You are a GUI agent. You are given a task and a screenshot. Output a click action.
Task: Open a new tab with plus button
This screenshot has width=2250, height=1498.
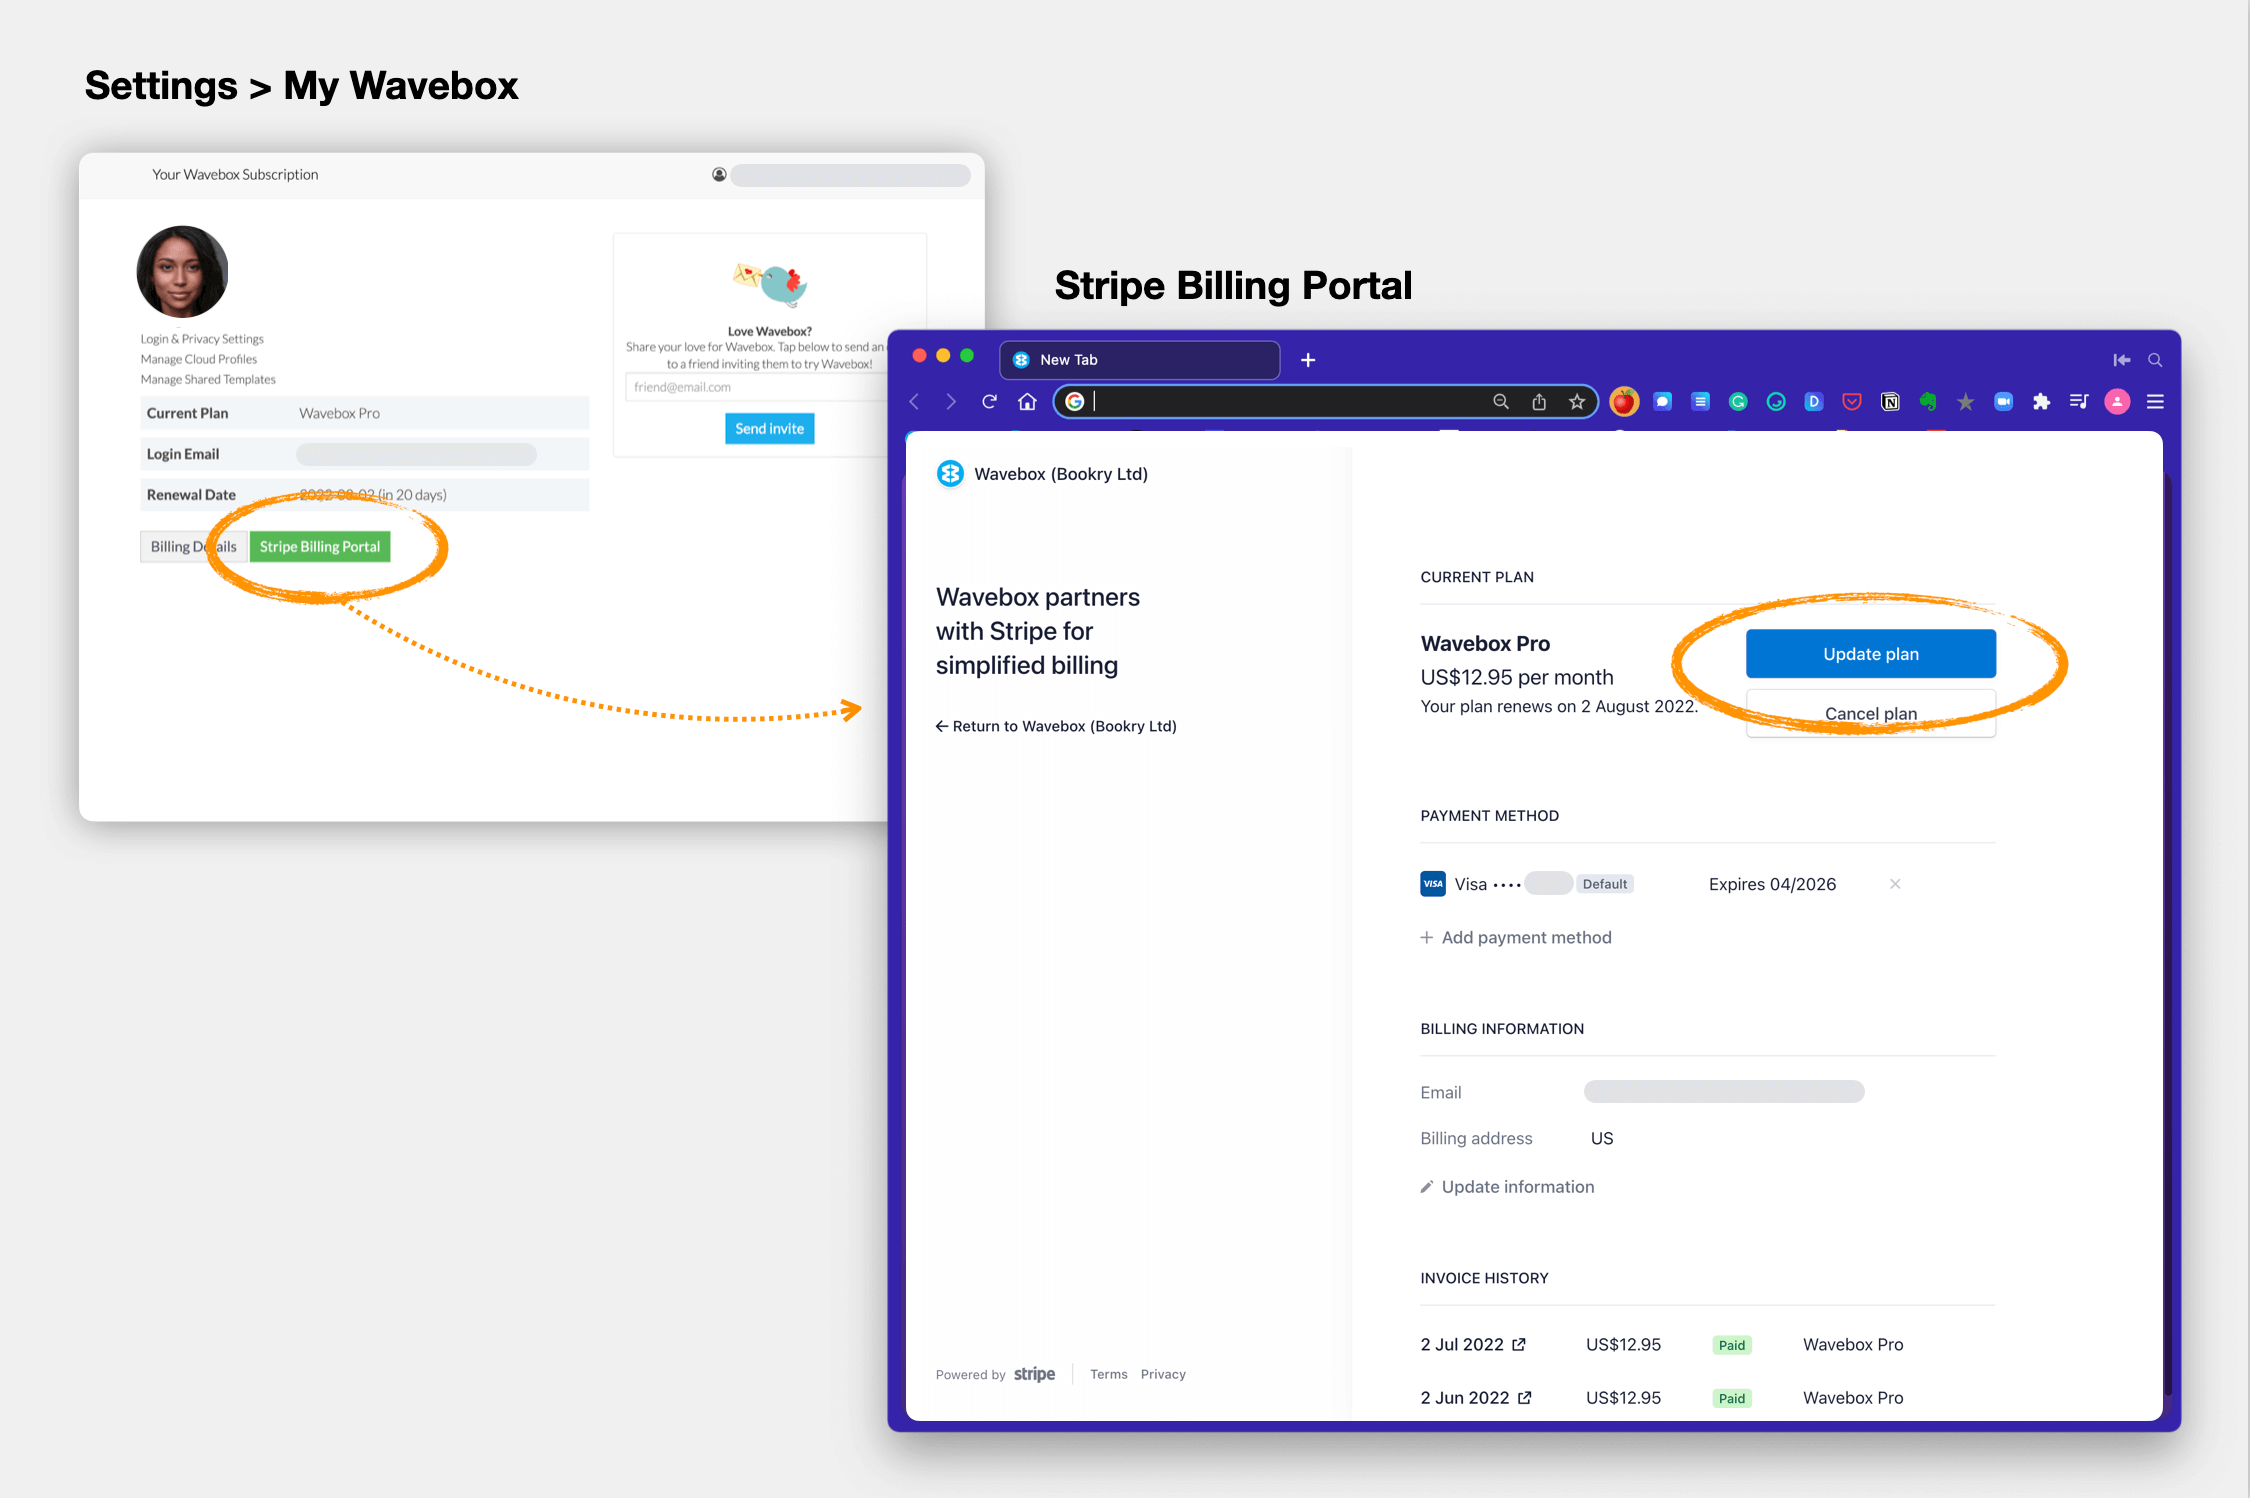[x=1308, y=360]
